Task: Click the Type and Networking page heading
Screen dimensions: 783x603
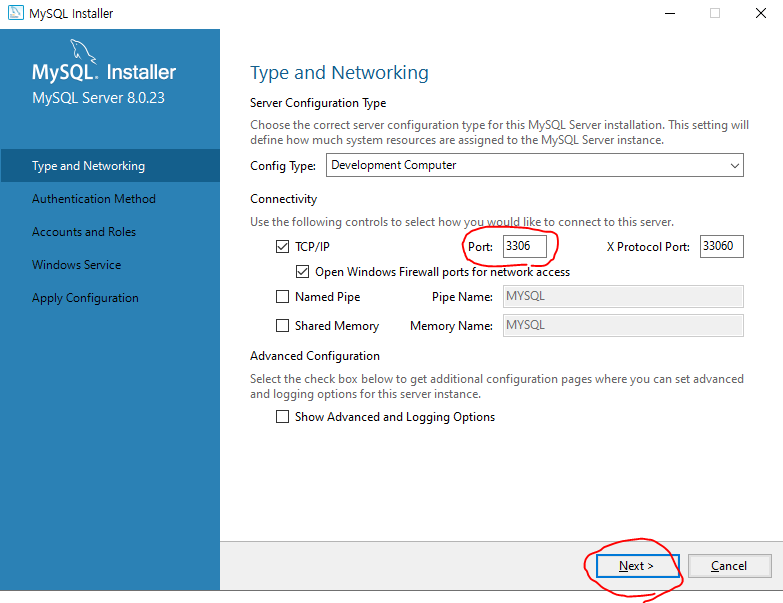Action: click(340, 73)
